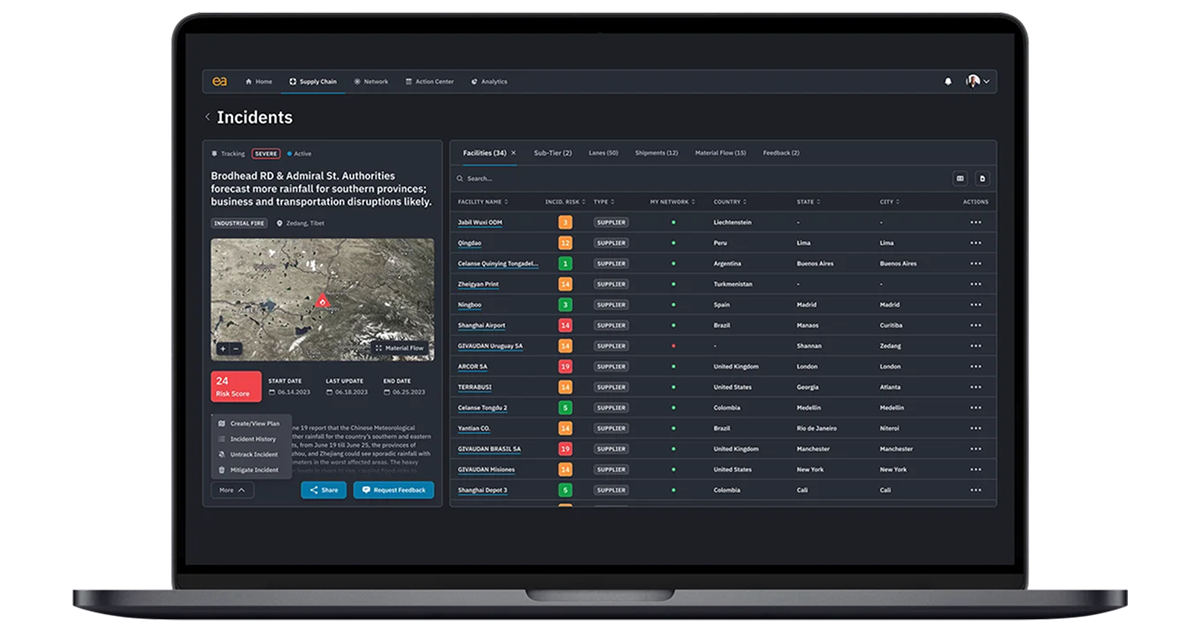The image size is (1200, 630).
Task: Select Supply Chain in the navbar
Action: (x=313, y=82)
